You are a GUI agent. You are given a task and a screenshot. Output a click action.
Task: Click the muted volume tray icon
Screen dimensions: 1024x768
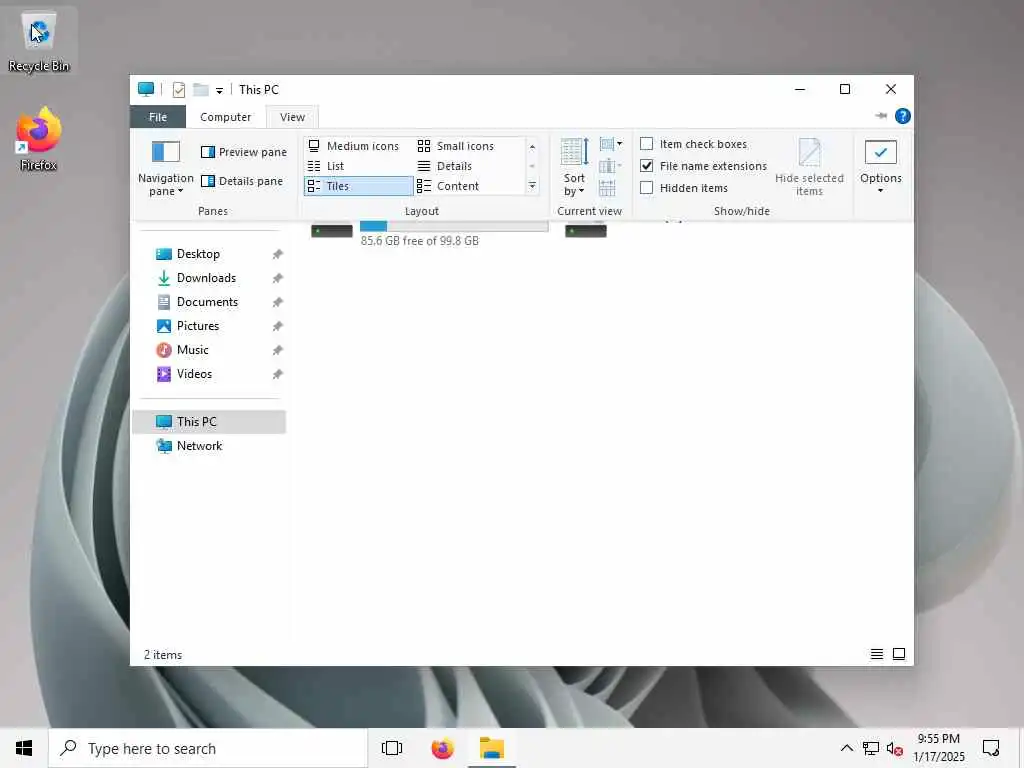point(895,748)
